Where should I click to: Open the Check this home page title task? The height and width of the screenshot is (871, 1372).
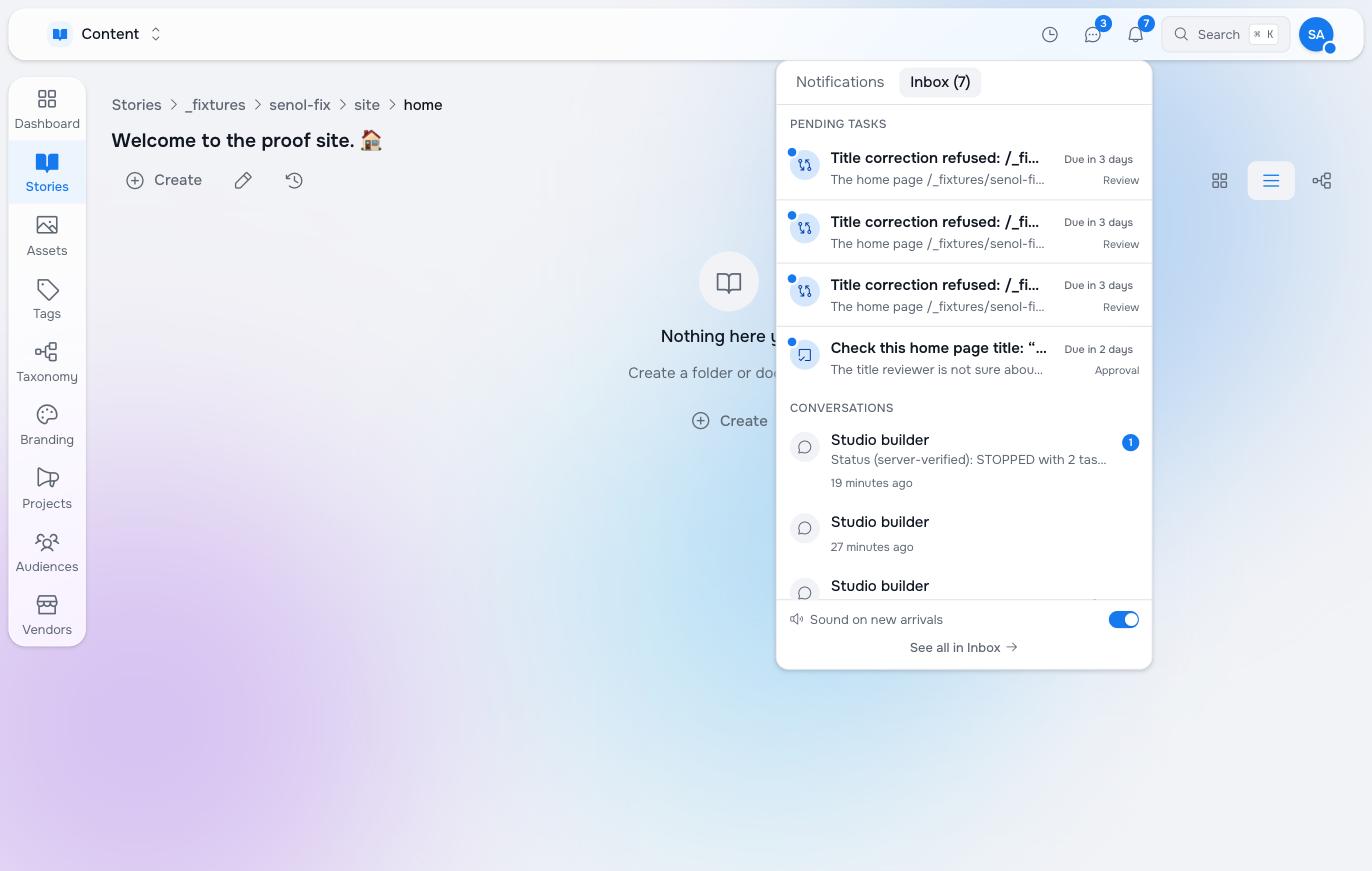[964, 359]
